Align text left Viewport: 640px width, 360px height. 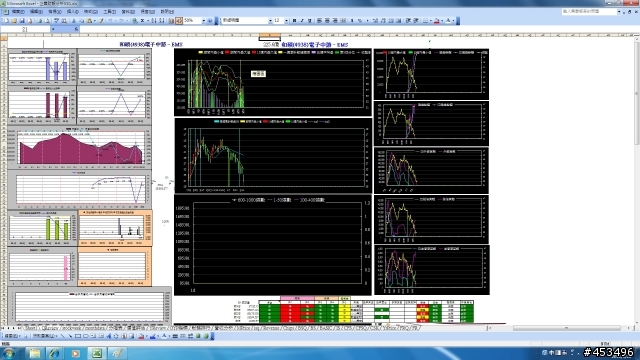pos(319,20)
